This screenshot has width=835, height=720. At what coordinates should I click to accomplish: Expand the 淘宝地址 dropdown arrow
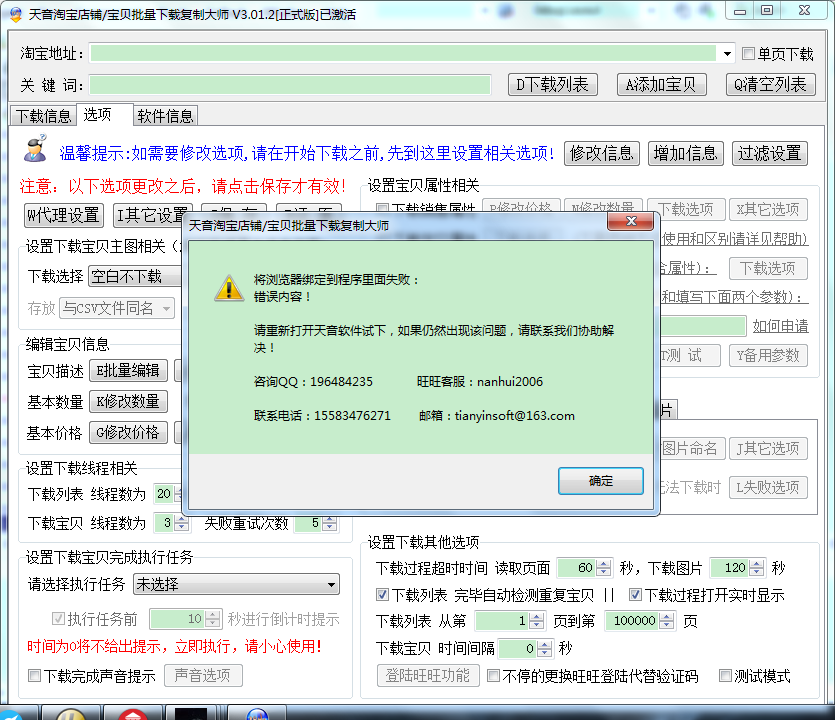727,54
